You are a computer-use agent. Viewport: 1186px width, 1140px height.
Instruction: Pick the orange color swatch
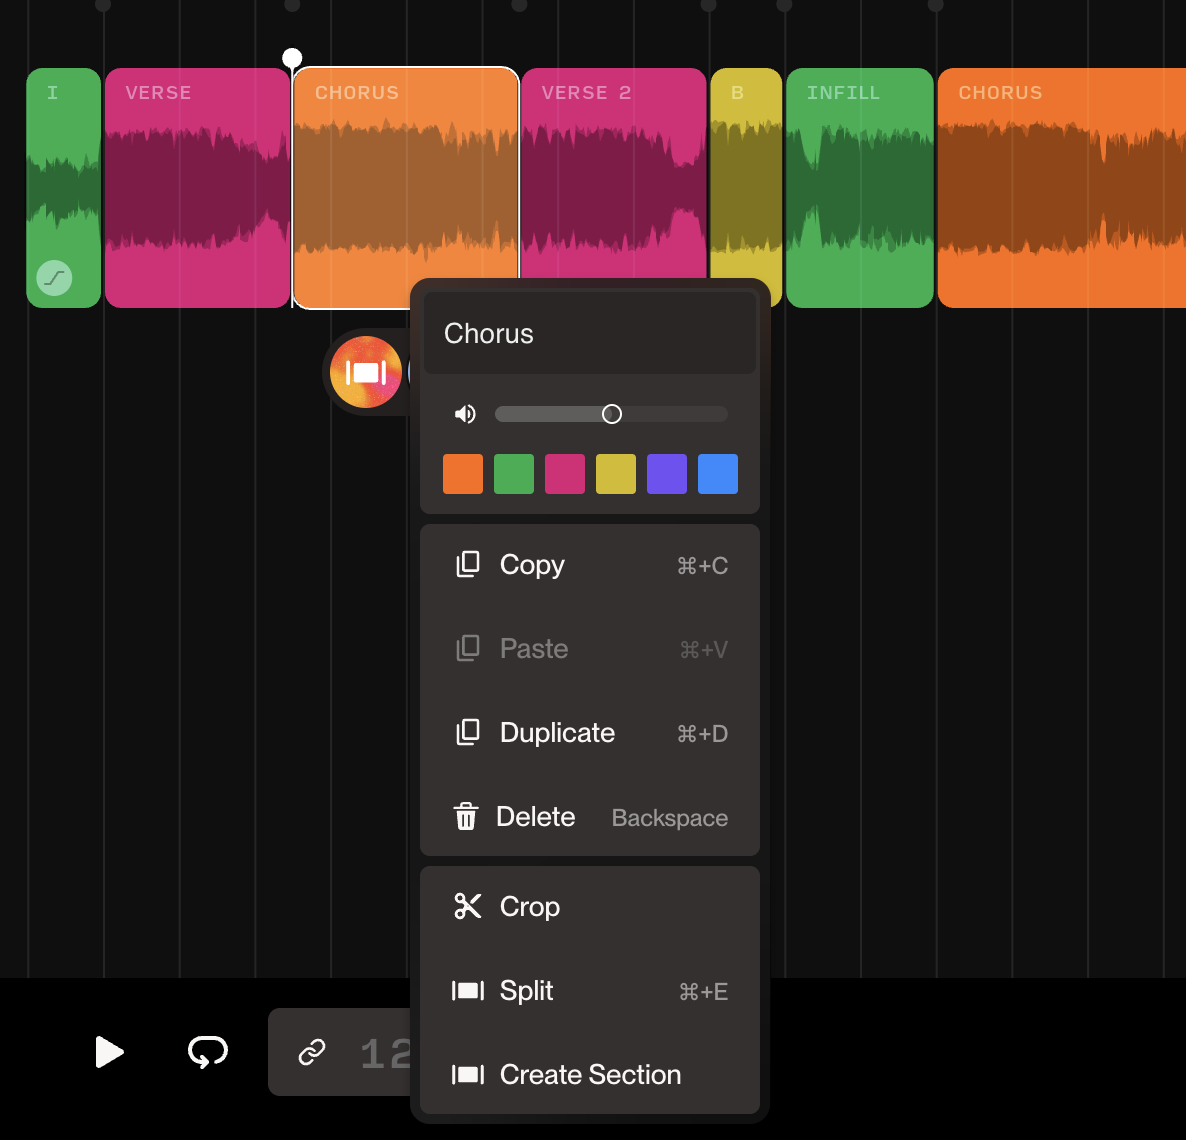click(463, 474)
